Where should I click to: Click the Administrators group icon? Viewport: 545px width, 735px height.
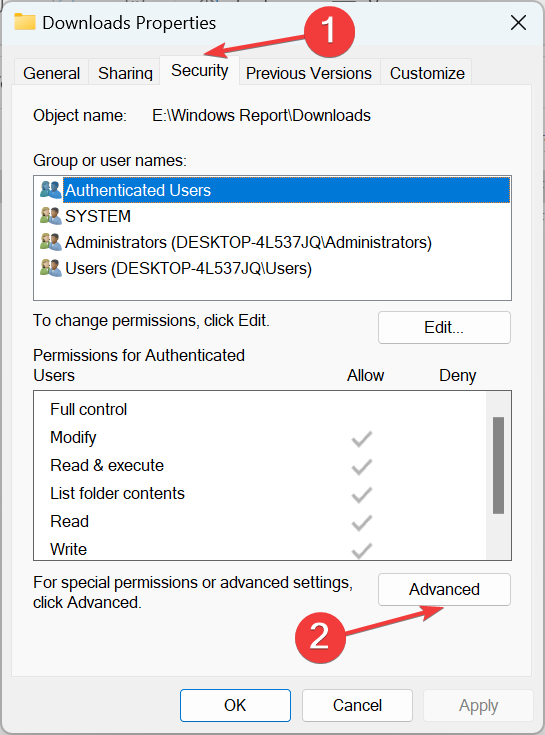(51, 242)
